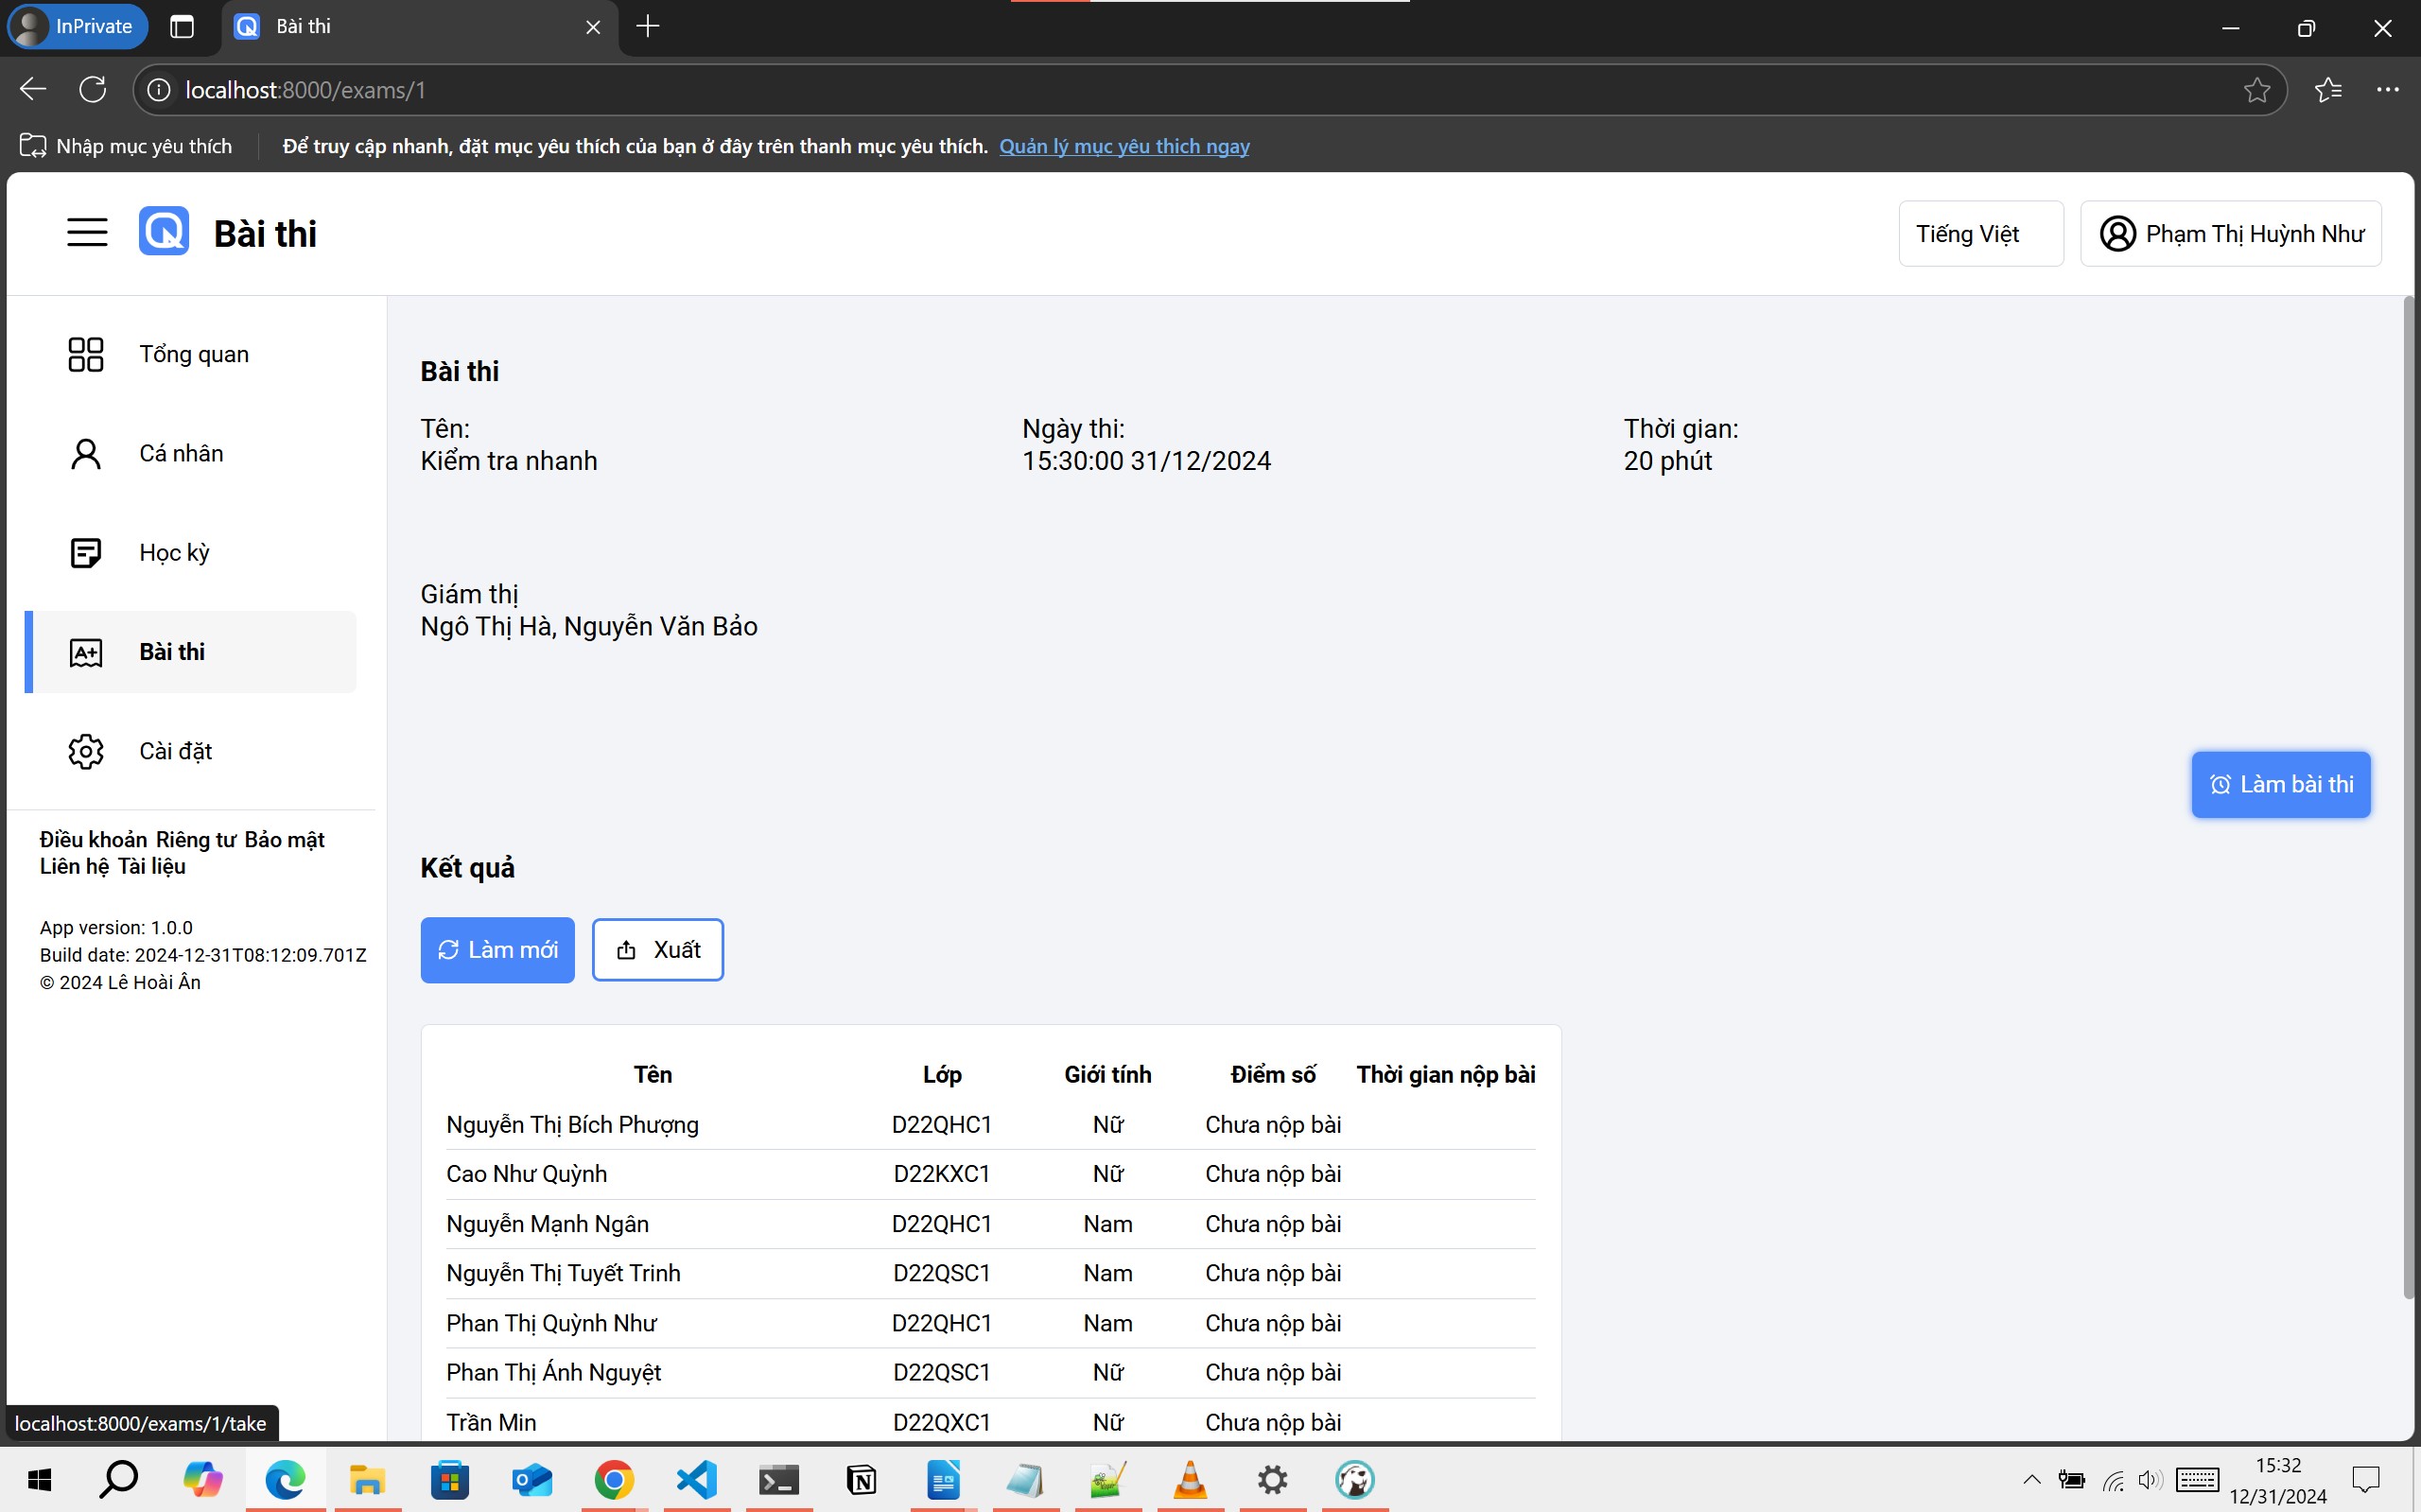Image resolution: width=2421 pixels, height=1512 pixels.
Task: Open the hamburger sidebar menu
Action: point(87,233)
